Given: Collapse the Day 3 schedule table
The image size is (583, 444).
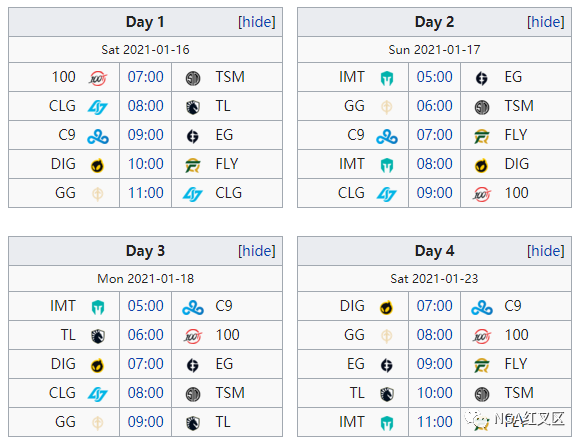Looking at the screenshot, I should pos(257,251).
